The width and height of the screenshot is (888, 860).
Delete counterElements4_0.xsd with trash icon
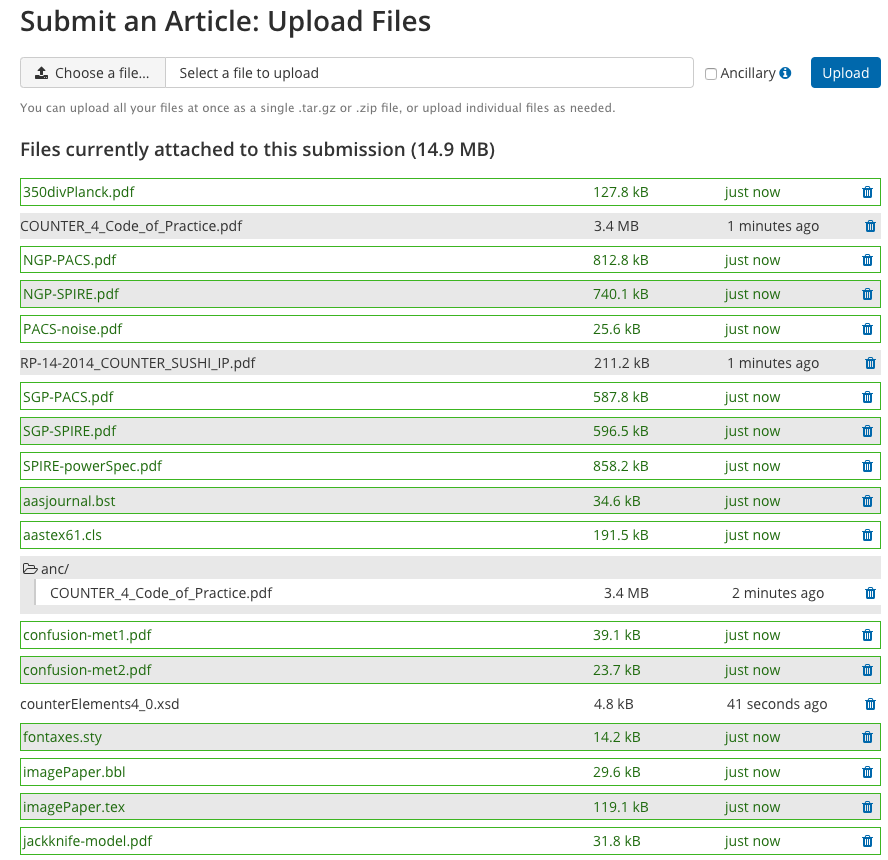click(870, 704)
